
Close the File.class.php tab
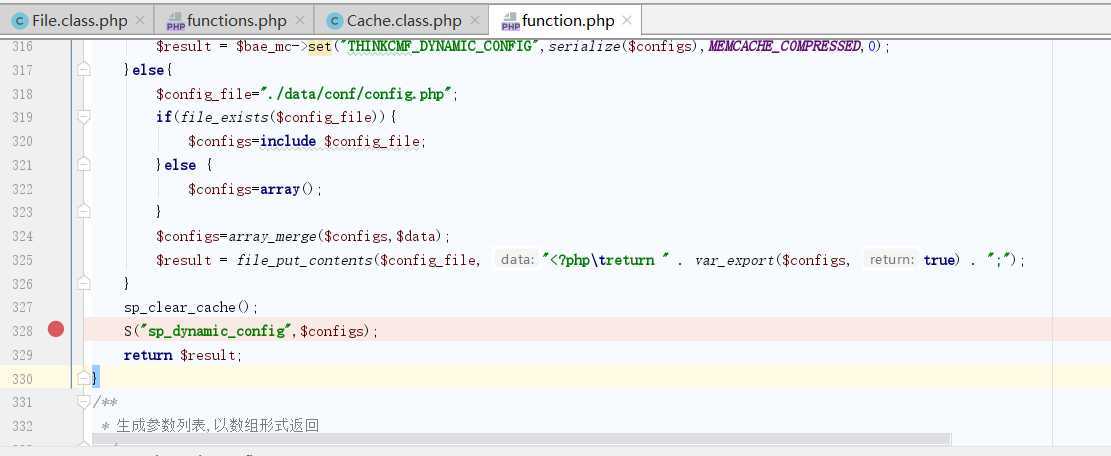coord(140,21)
